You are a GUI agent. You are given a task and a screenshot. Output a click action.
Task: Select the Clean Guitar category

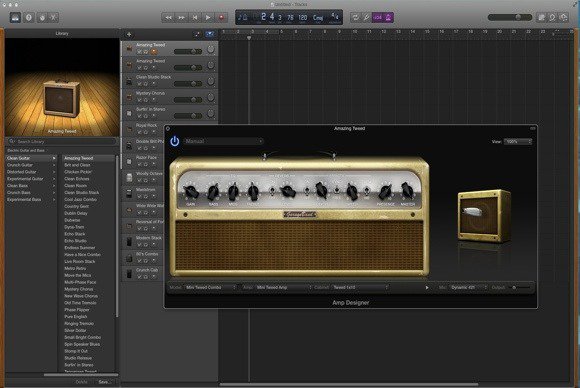(x=31, y=158)
